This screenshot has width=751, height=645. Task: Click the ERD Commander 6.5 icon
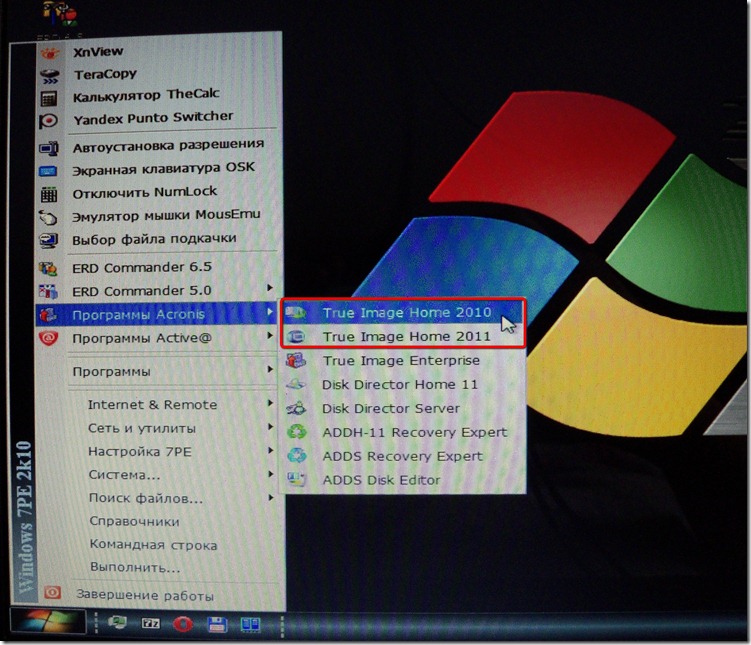[48, 269]
